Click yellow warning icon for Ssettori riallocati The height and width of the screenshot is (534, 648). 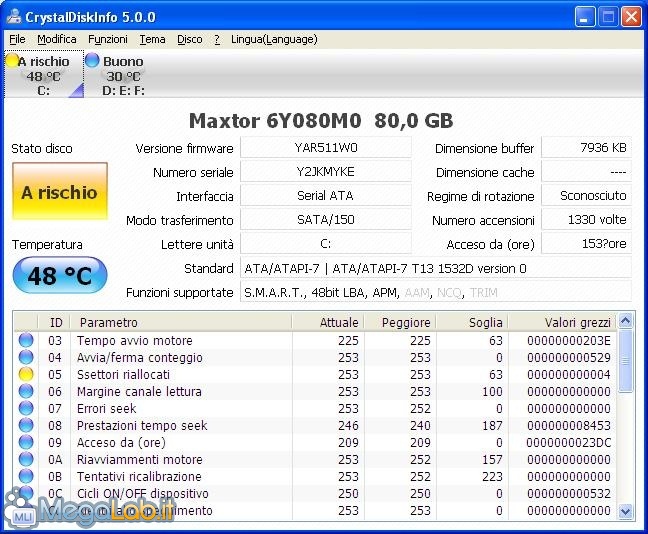point(26,374)
